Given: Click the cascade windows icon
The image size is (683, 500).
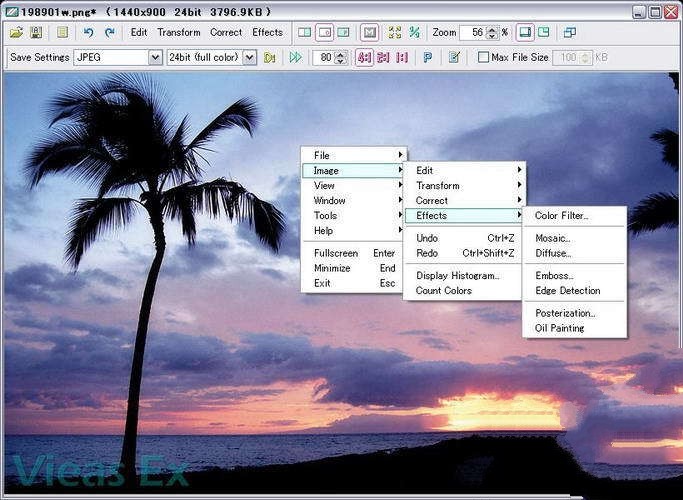Looking at the screenshot, I should coord(569,32).
